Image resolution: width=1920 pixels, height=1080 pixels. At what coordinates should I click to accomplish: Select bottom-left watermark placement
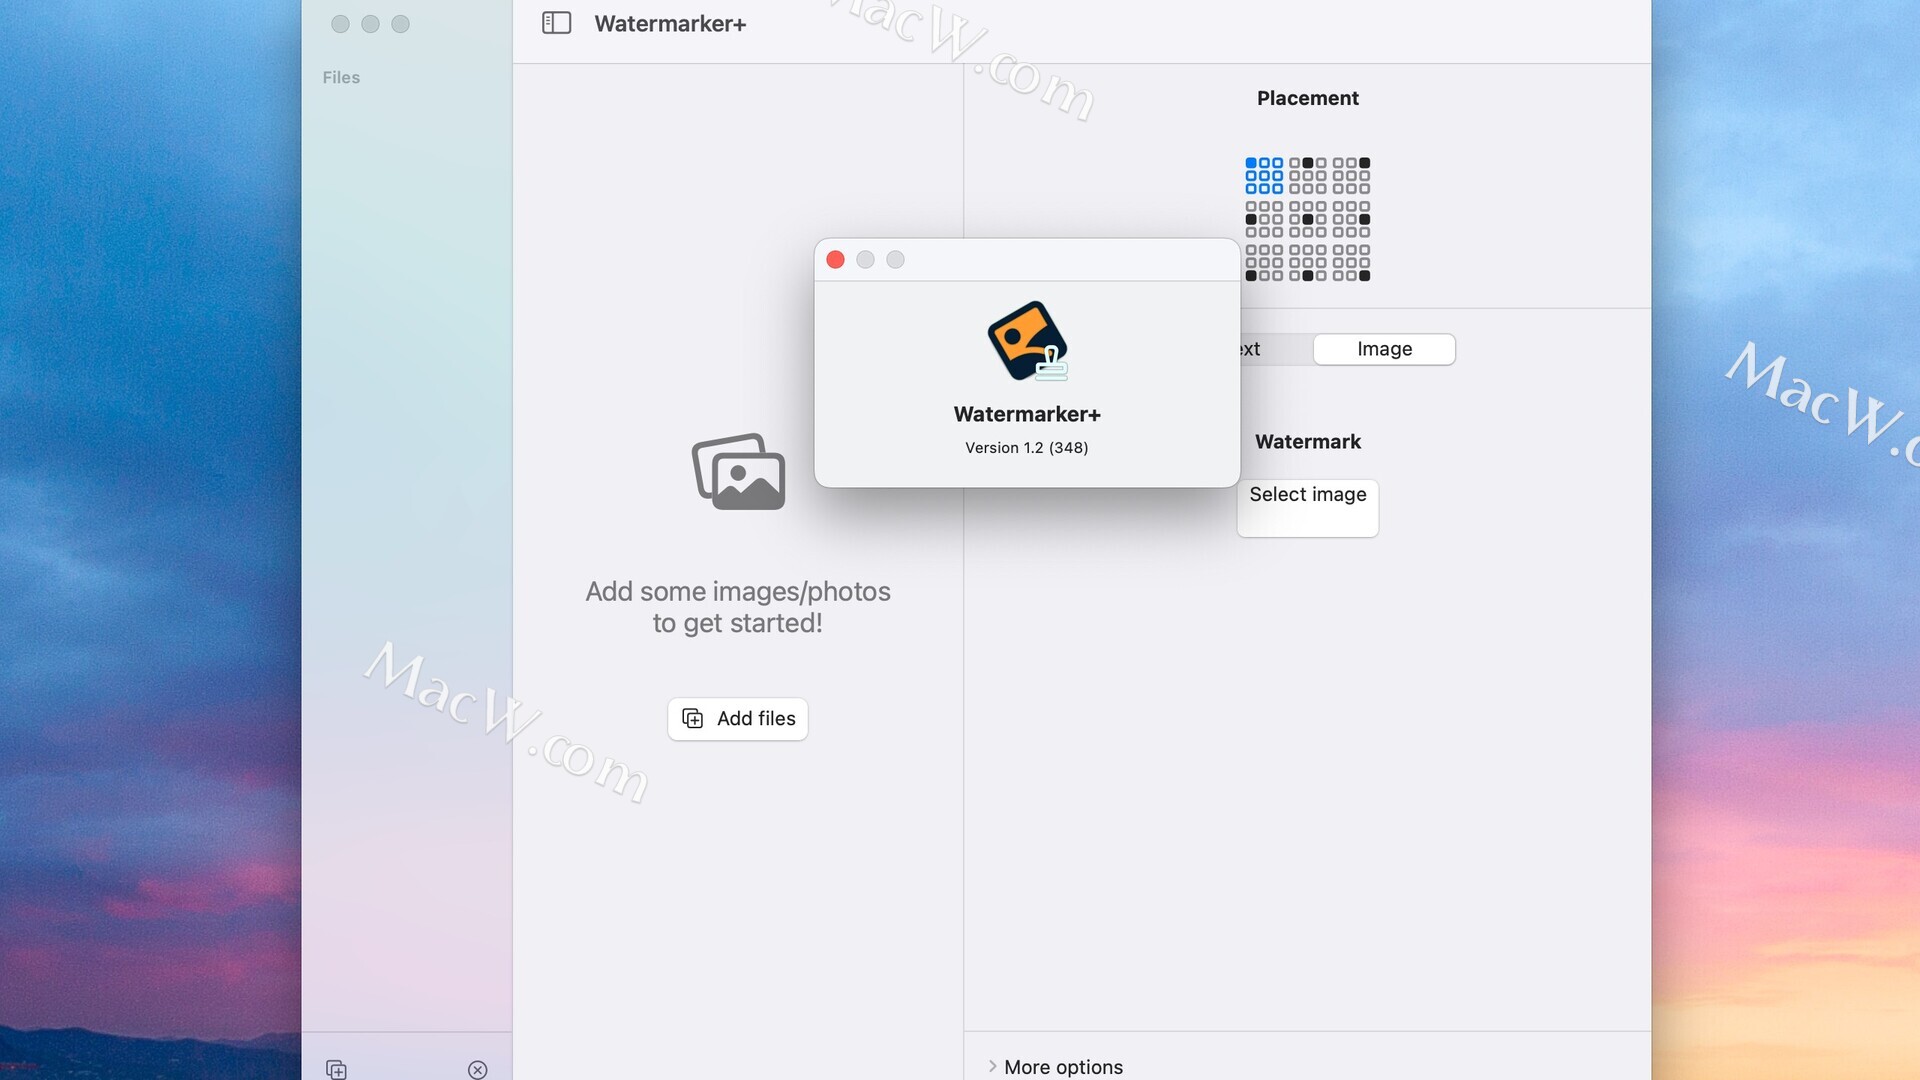coord(1264,263)
